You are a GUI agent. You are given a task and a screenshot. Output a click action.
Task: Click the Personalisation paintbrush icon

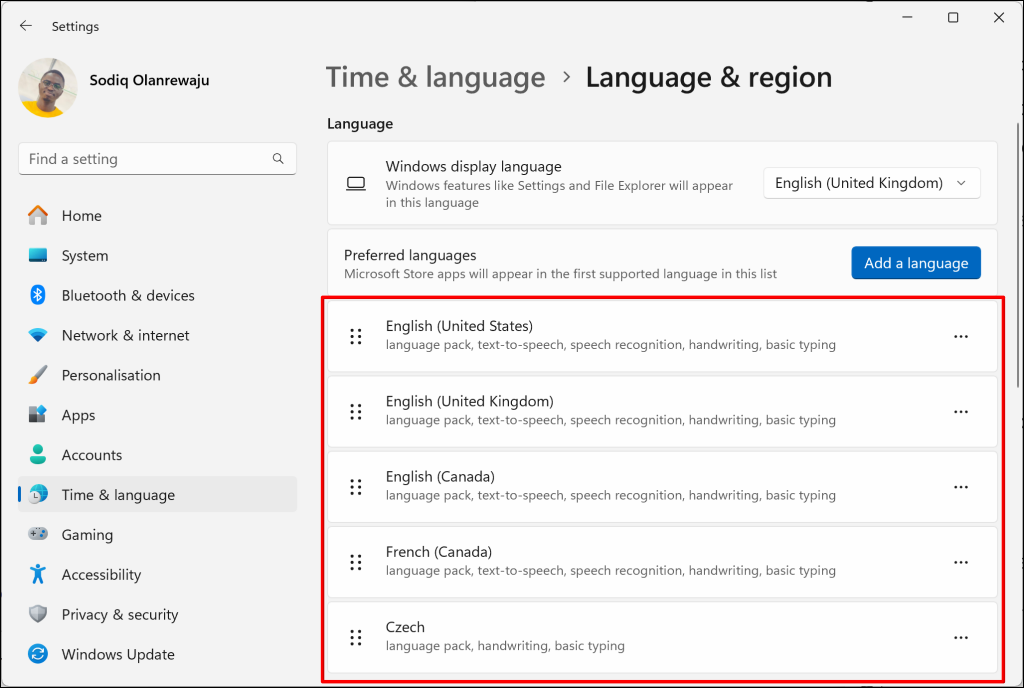[38, 375]
